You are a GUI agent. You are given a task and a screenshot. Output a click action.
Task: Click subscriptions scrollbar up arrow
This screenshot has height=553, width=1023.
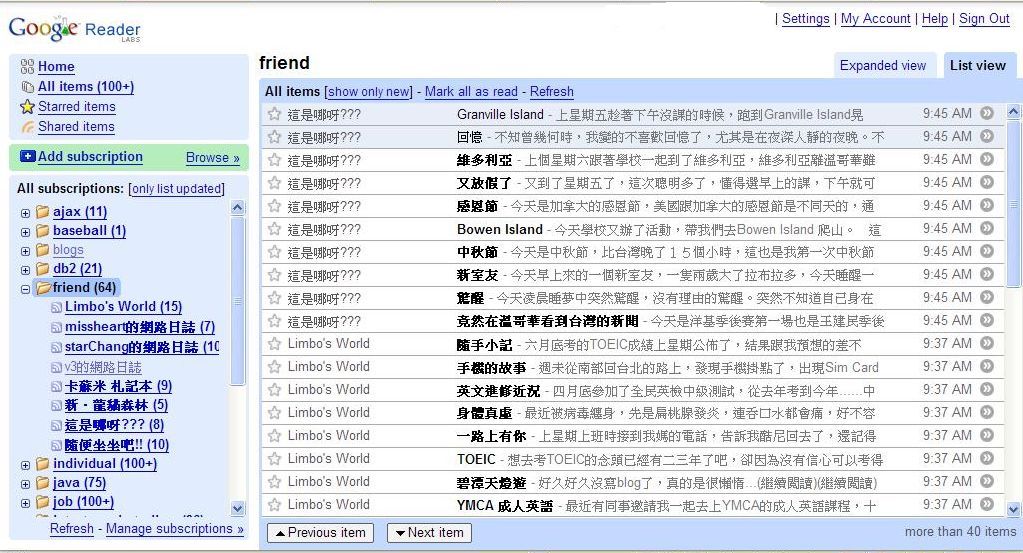[x=237, y=207]
